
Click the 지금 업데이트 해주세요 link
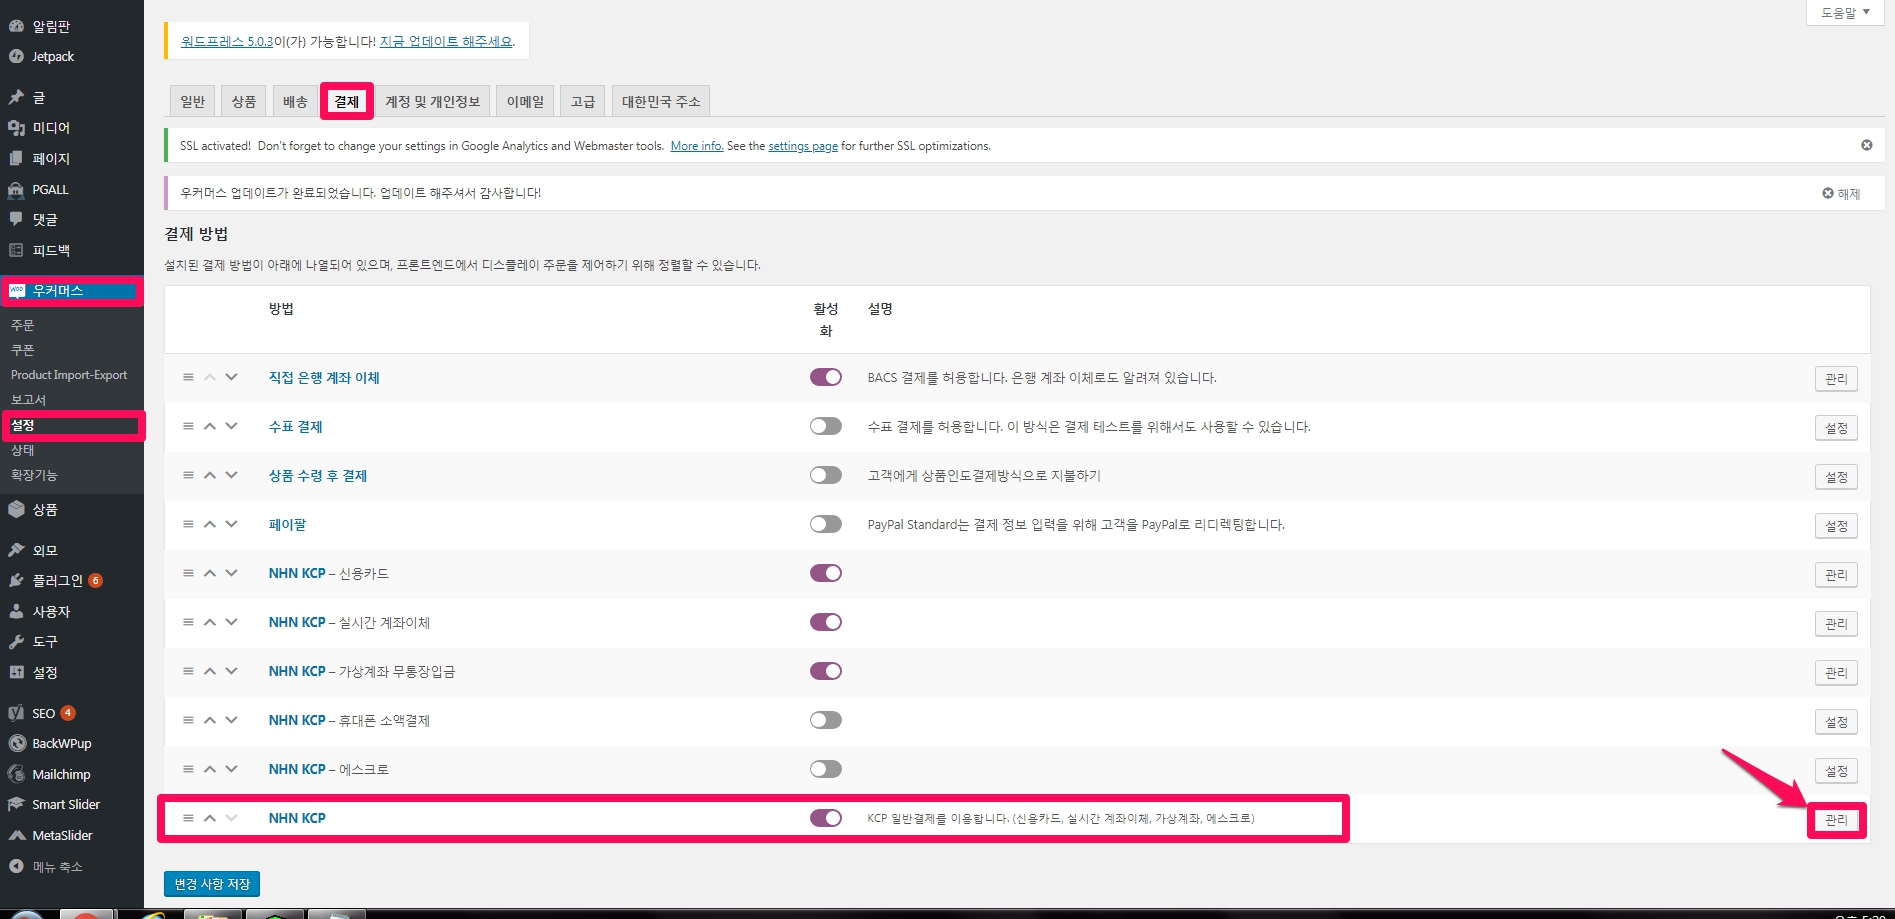pyautogui.click(x=446, y=42)
